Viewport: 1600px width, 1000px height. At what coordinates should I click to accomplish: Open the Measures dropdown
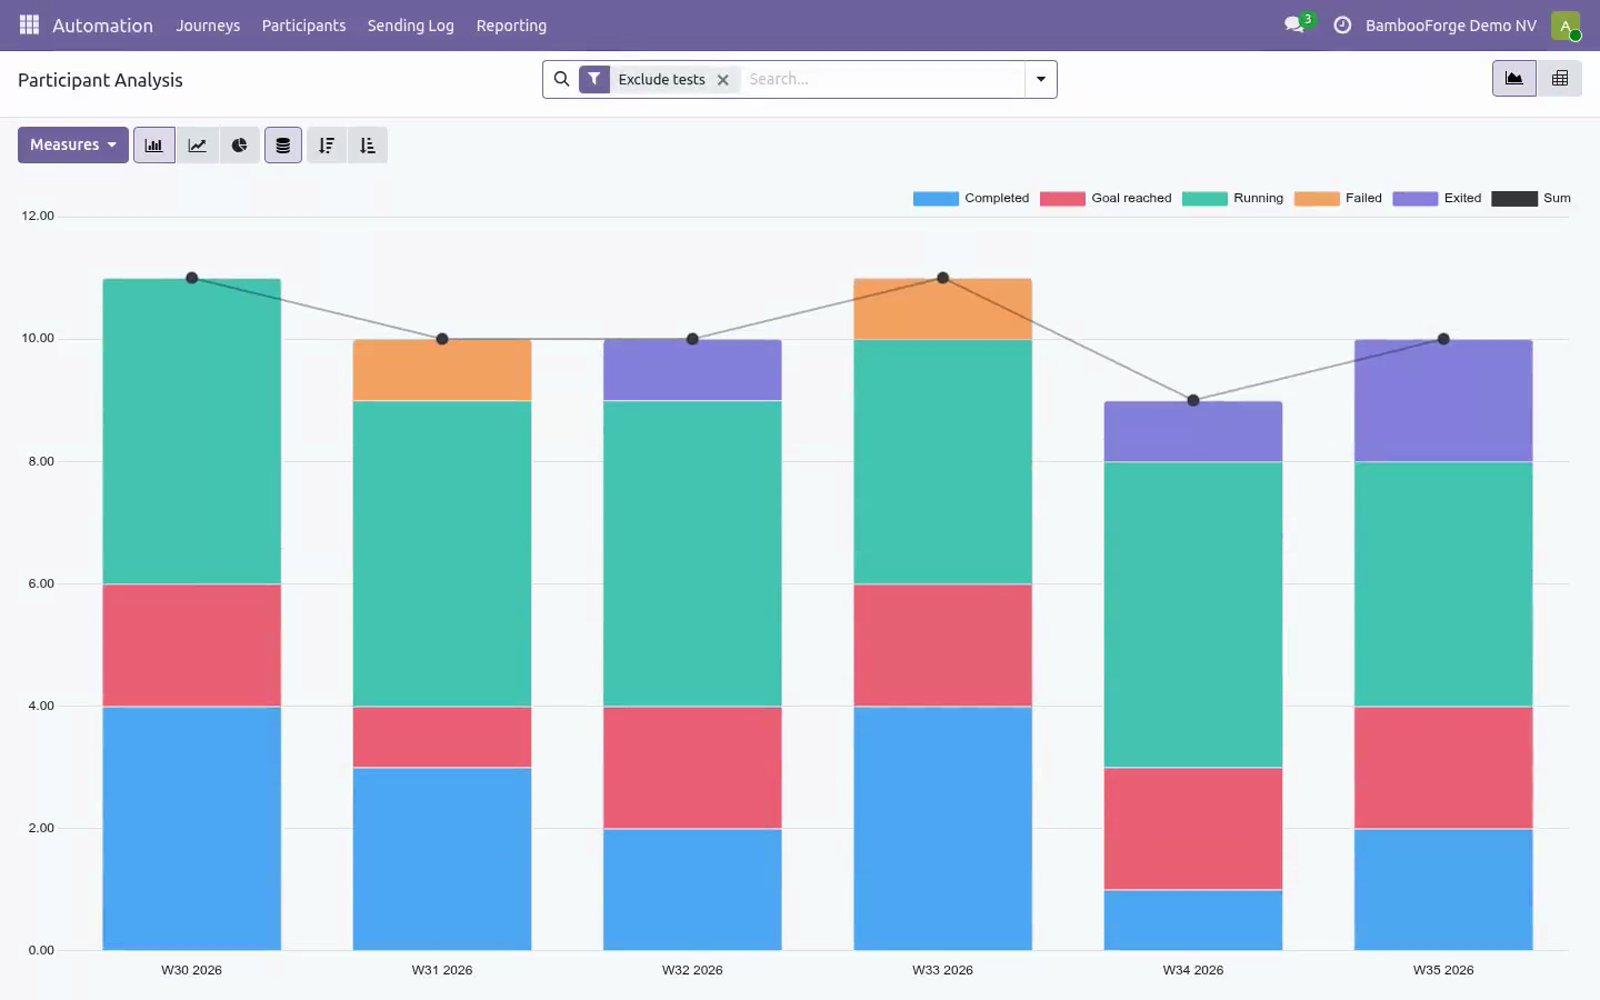[73, 145]
